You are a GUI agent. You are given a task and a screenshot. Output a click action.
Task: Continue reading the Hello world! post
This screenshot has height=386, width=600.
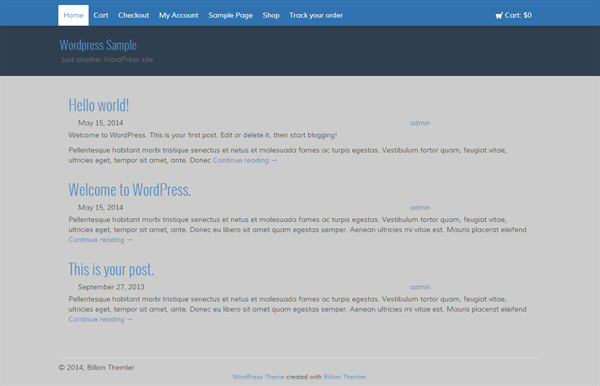(x=245, y=160)
